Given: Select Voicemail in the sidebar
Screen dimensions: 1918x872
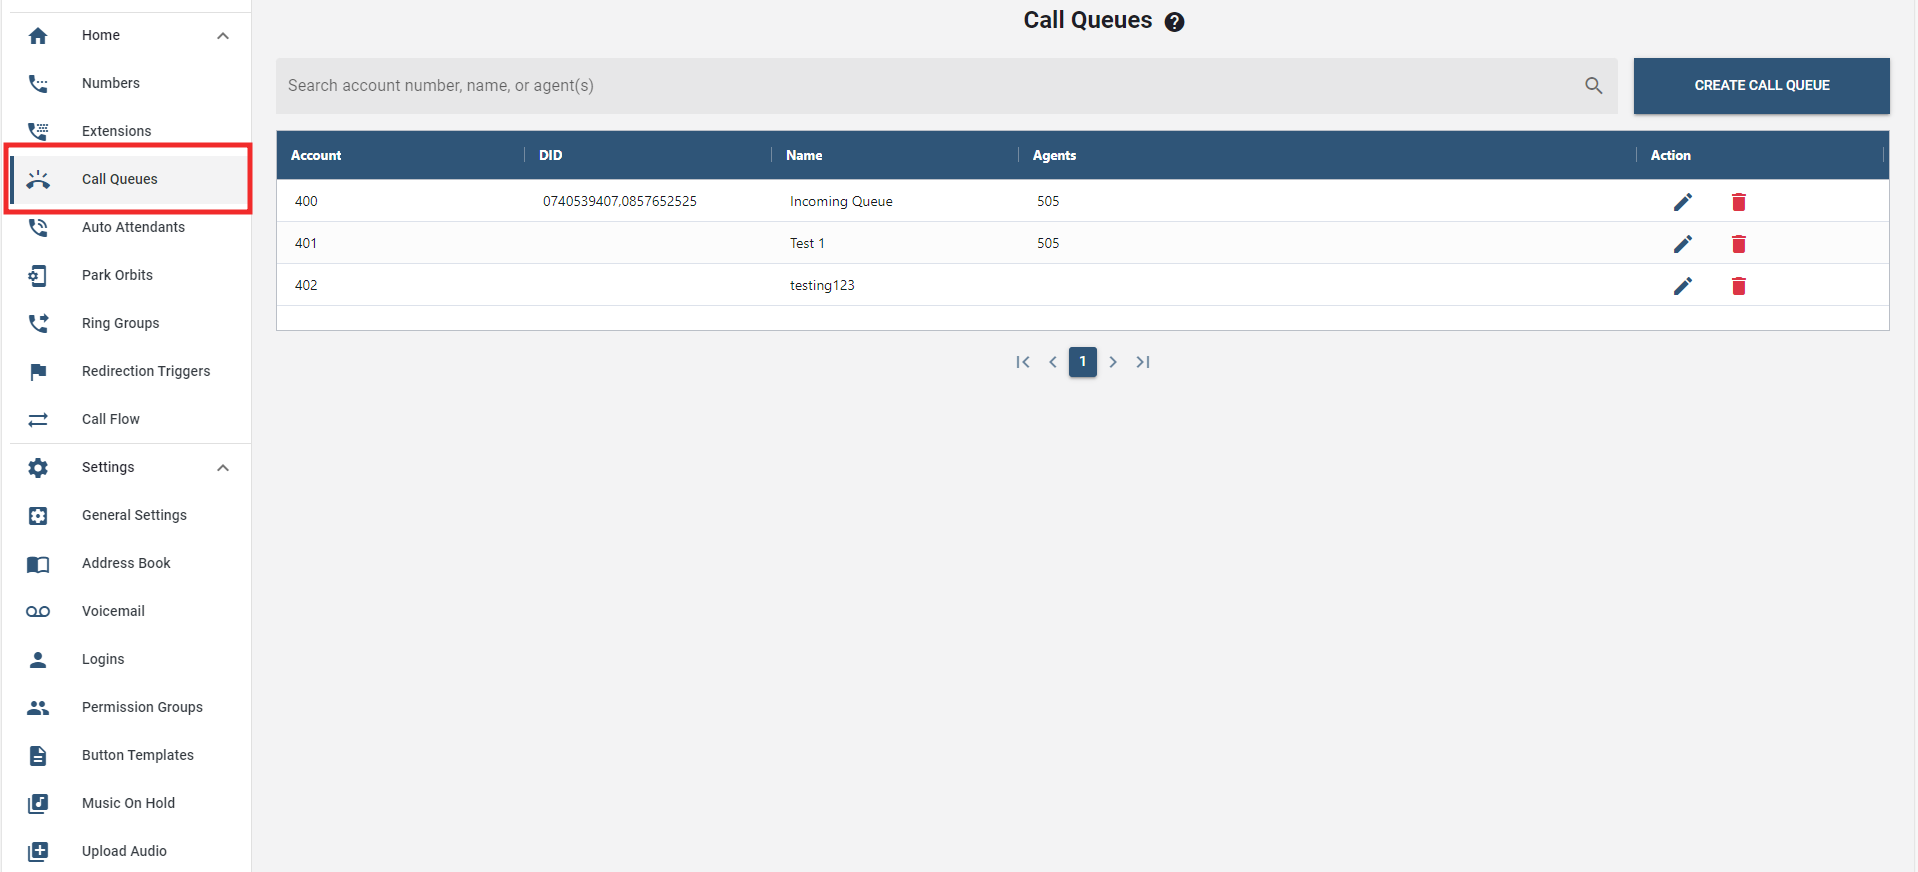Looking at the screenshot, I should tap(113, 611).
